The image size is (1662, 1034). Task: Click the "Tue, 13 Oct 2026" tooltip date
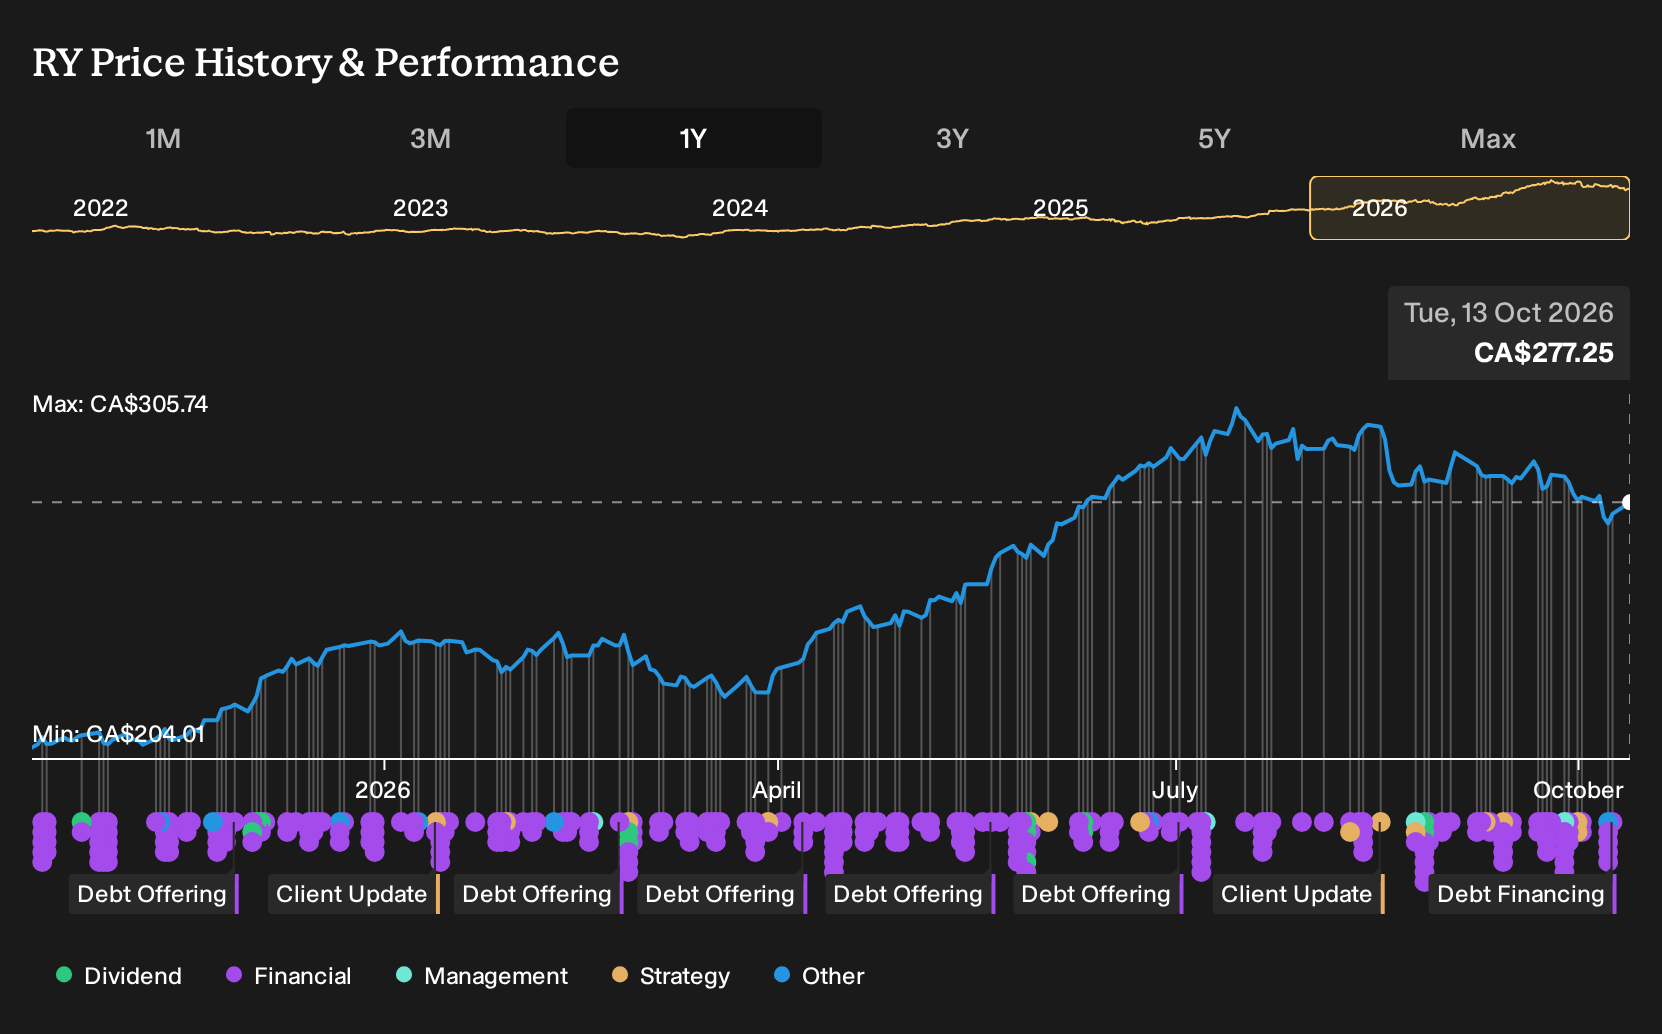1508,313
